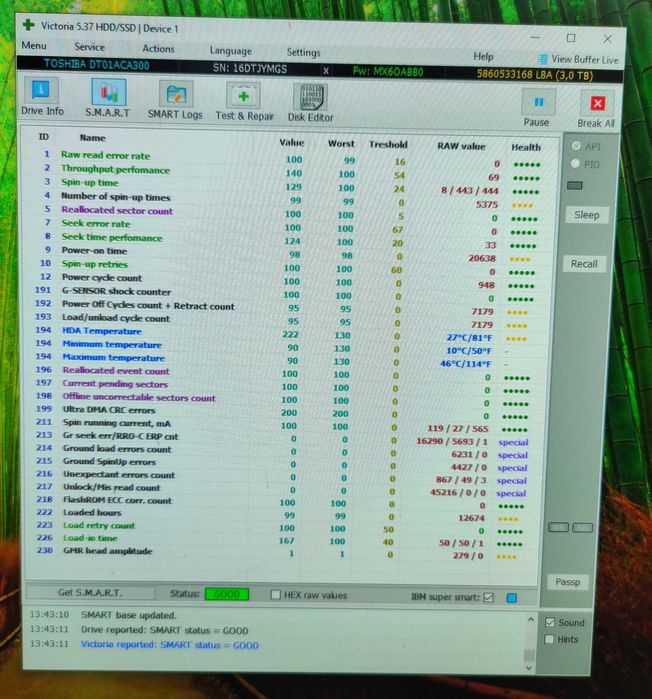The height and width of the screenshot is (699, 652).
Task: Click log line Victoria reported SMART status
Action: click(169, 645)
